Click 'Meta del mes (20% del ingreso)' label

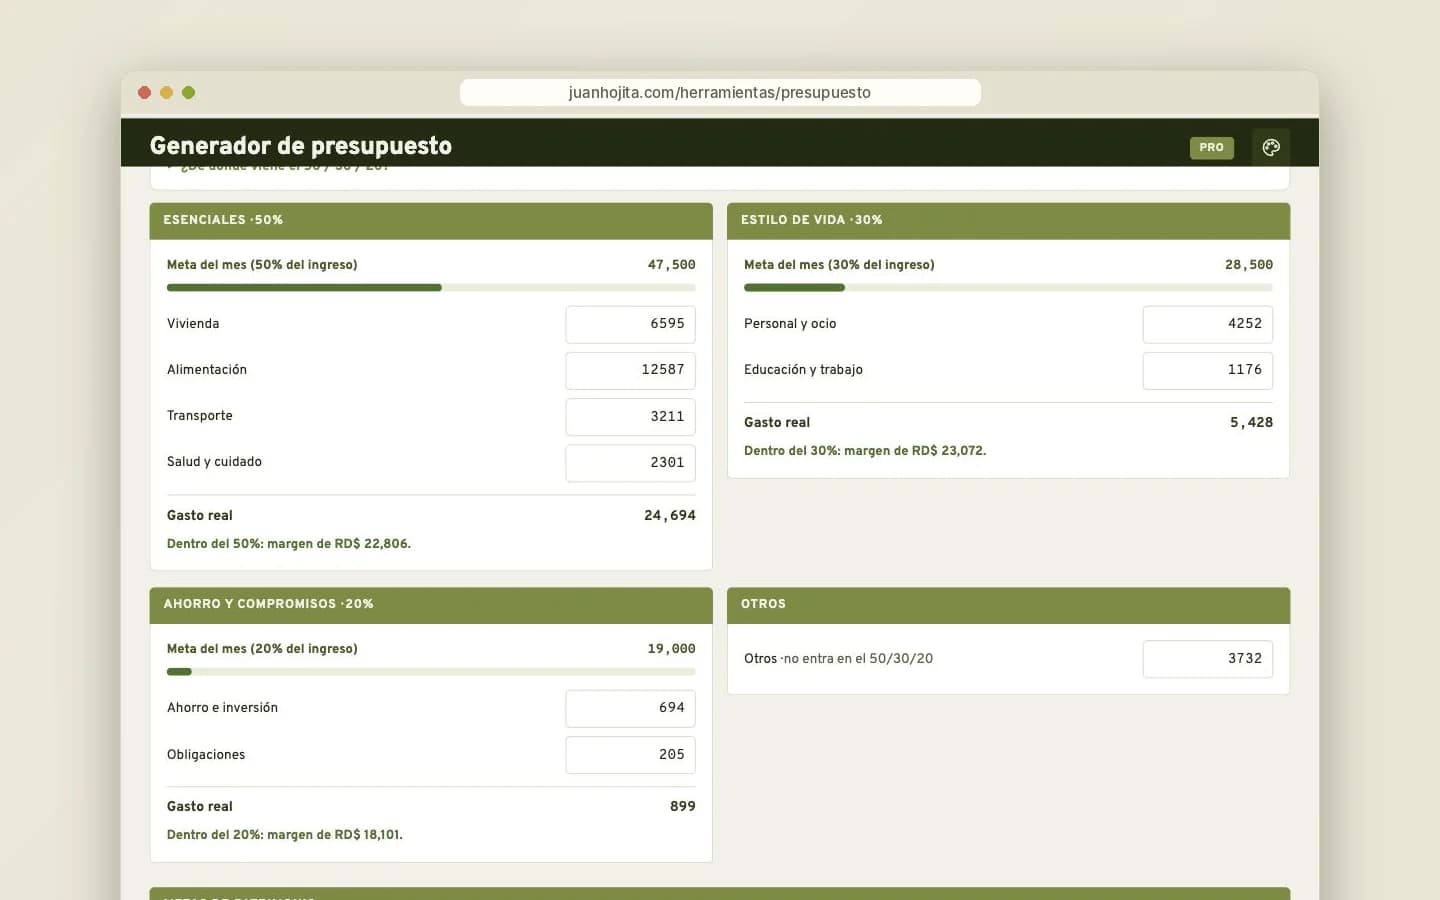click(262, 649)
